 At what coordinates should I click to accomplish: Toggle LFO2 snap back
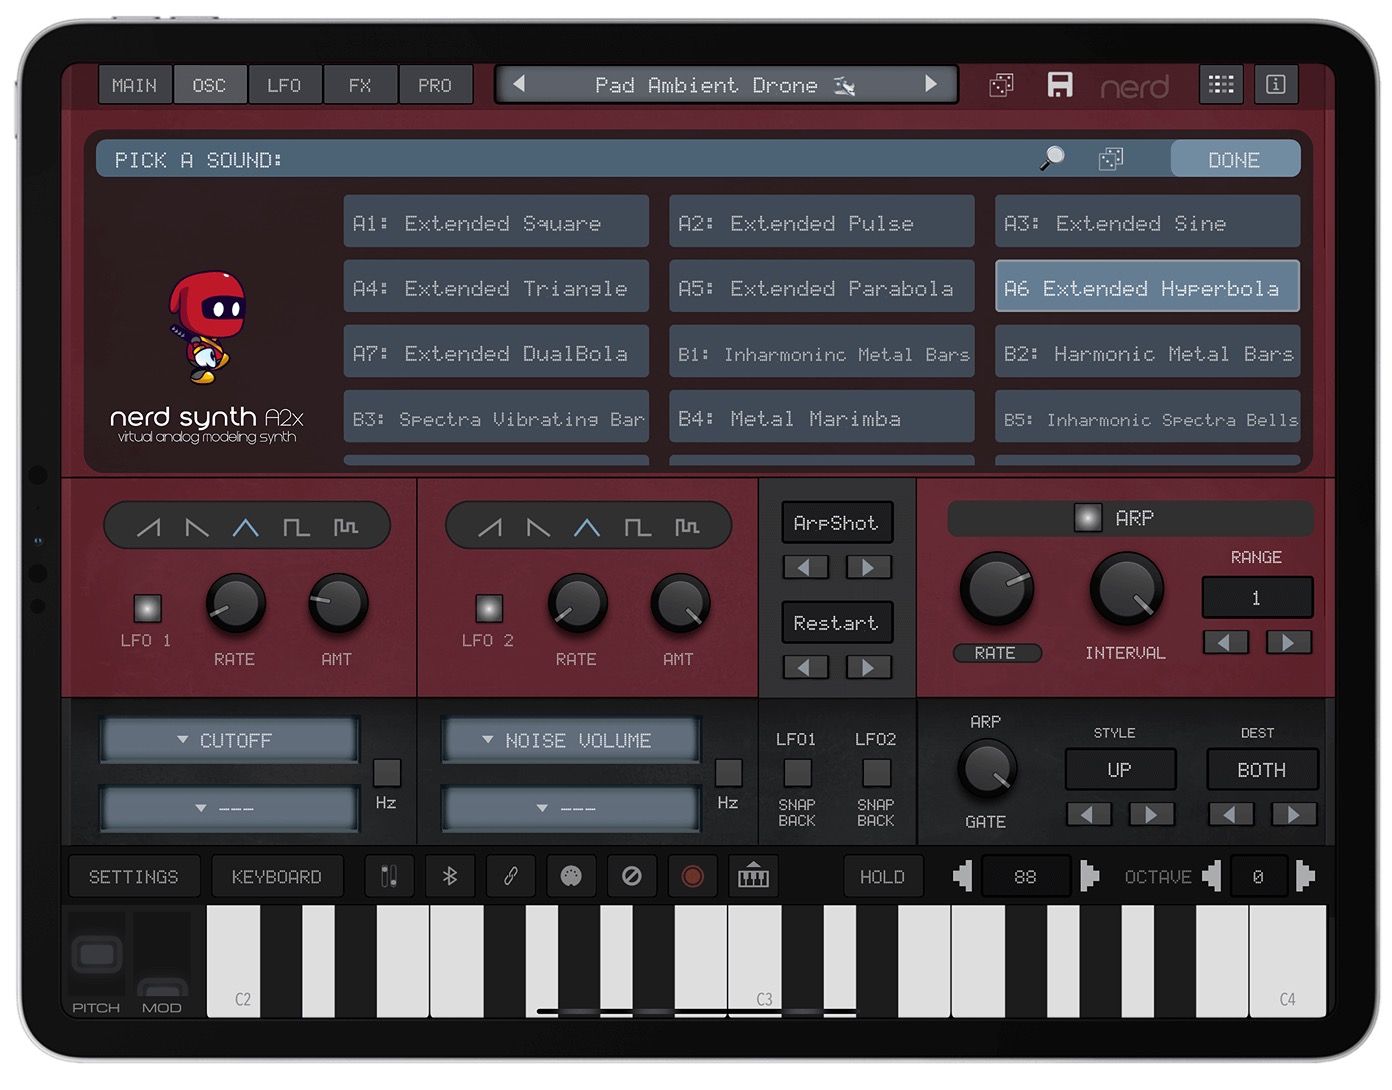click(x=876, y=772)
